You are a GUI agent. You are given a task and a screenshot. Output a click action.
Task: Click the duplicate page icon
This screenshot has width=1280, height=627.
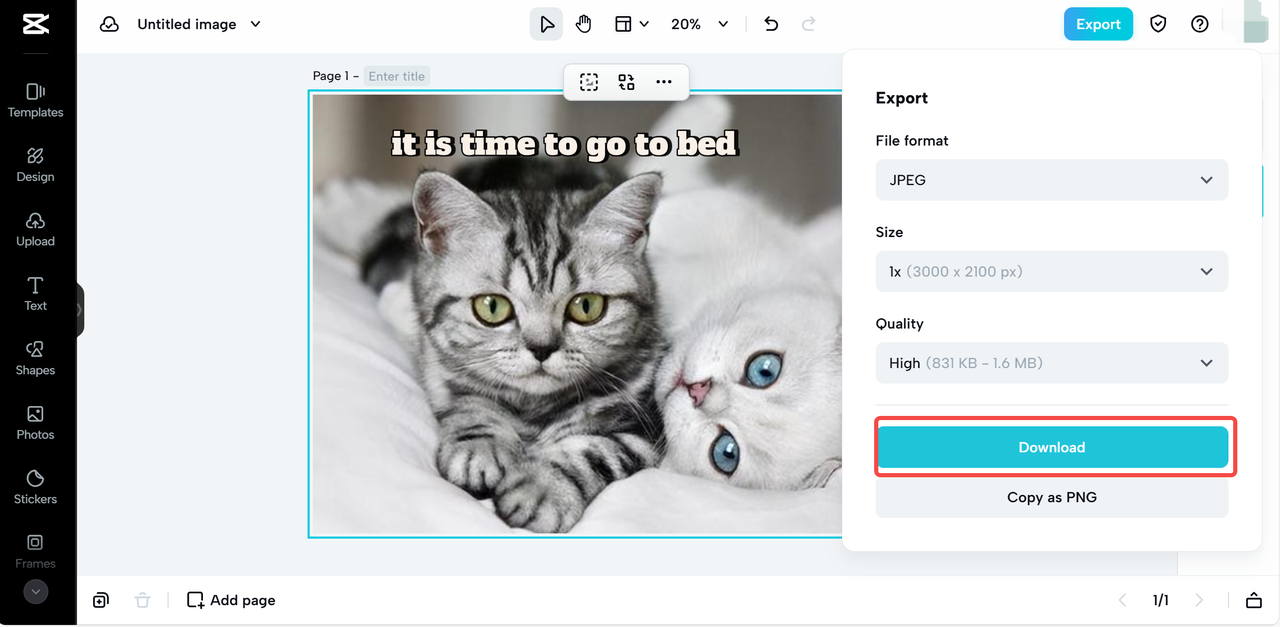101,600
